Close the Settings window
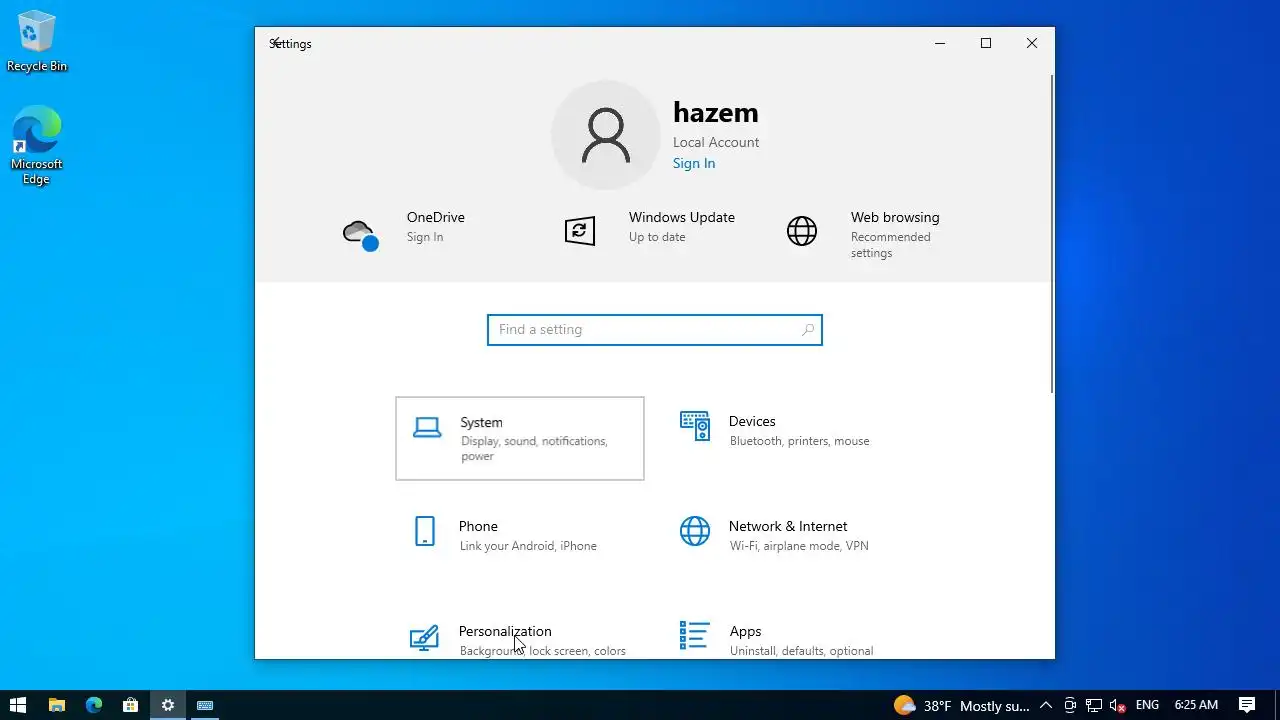Screen dimensions: 1280x720 [x=1032, y=43]
